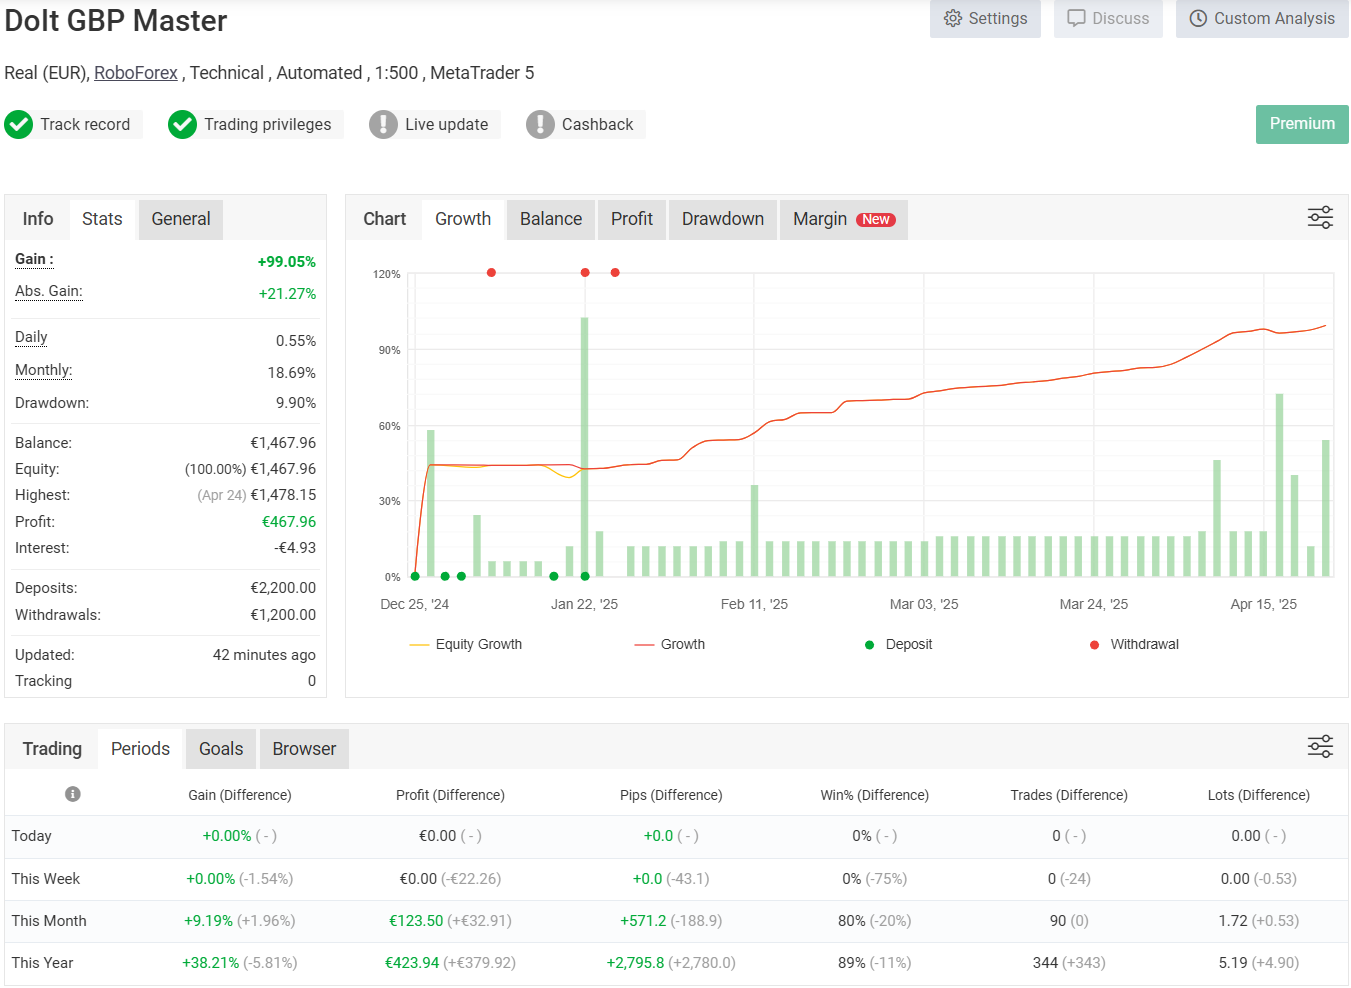Click the green Premium button
1351x988 pixels.
point(1301,124)
